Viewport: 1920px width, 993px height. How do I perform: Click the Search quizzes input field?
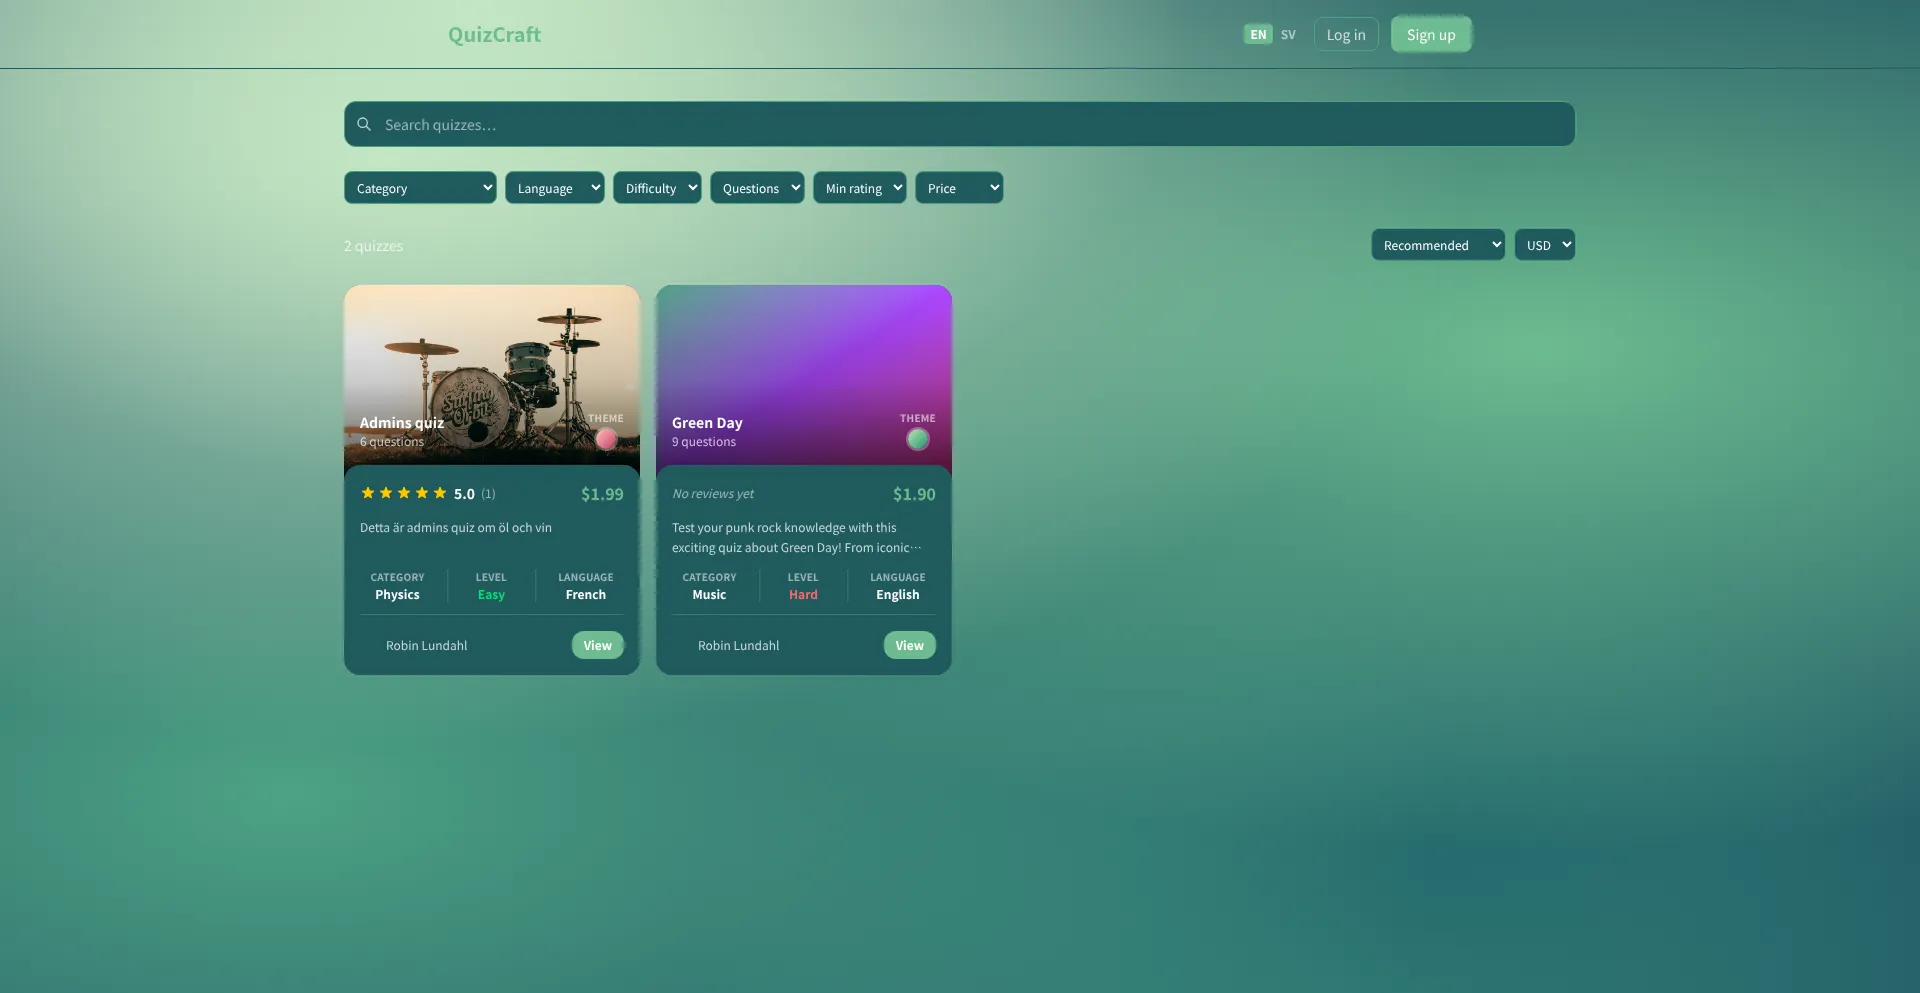tap(959, 124)
